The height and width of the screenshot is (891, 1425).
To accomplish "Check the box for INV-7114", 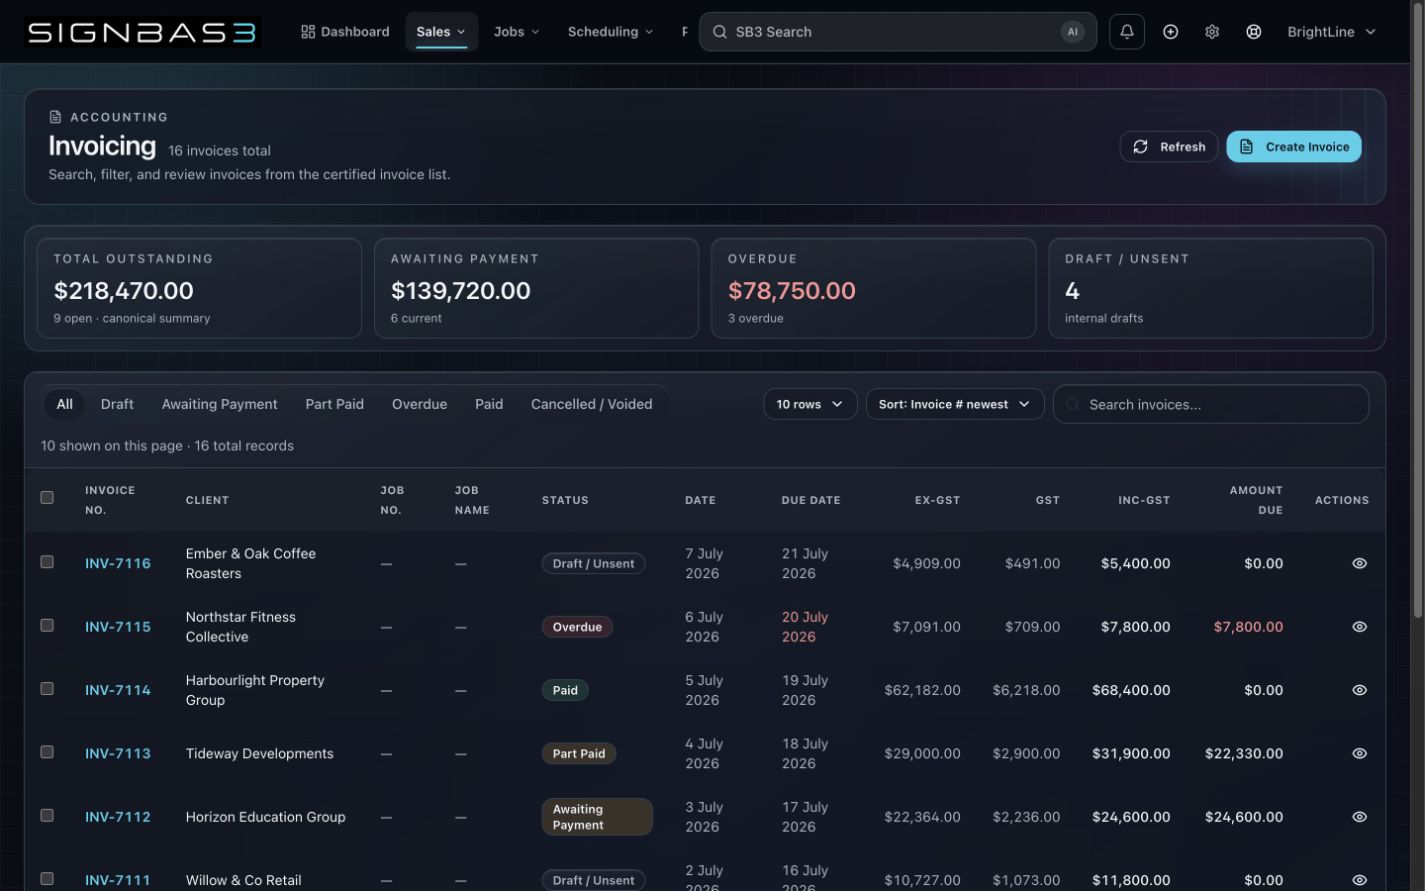I will (47, 689).
